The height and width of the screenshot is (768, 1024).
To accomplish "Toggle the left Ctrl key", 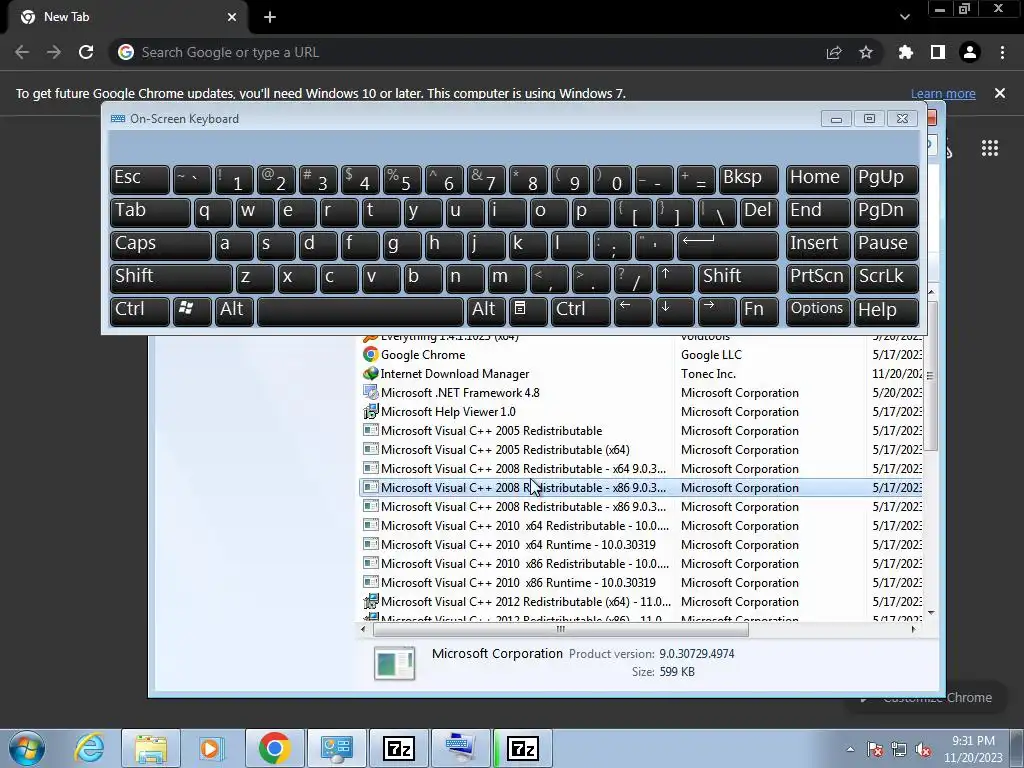I will click(x=140, y=311).
